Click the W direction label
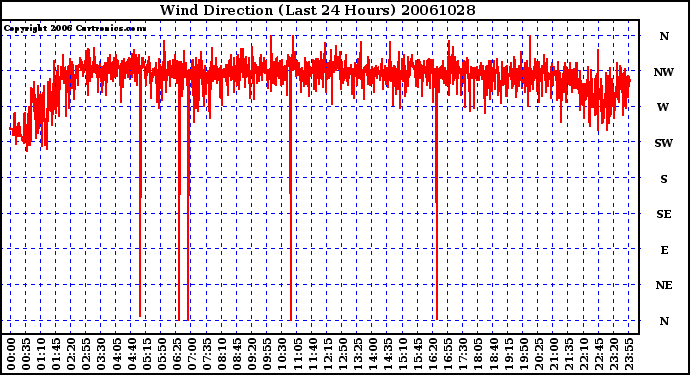690x375 pixels. (x=663, y=107)
